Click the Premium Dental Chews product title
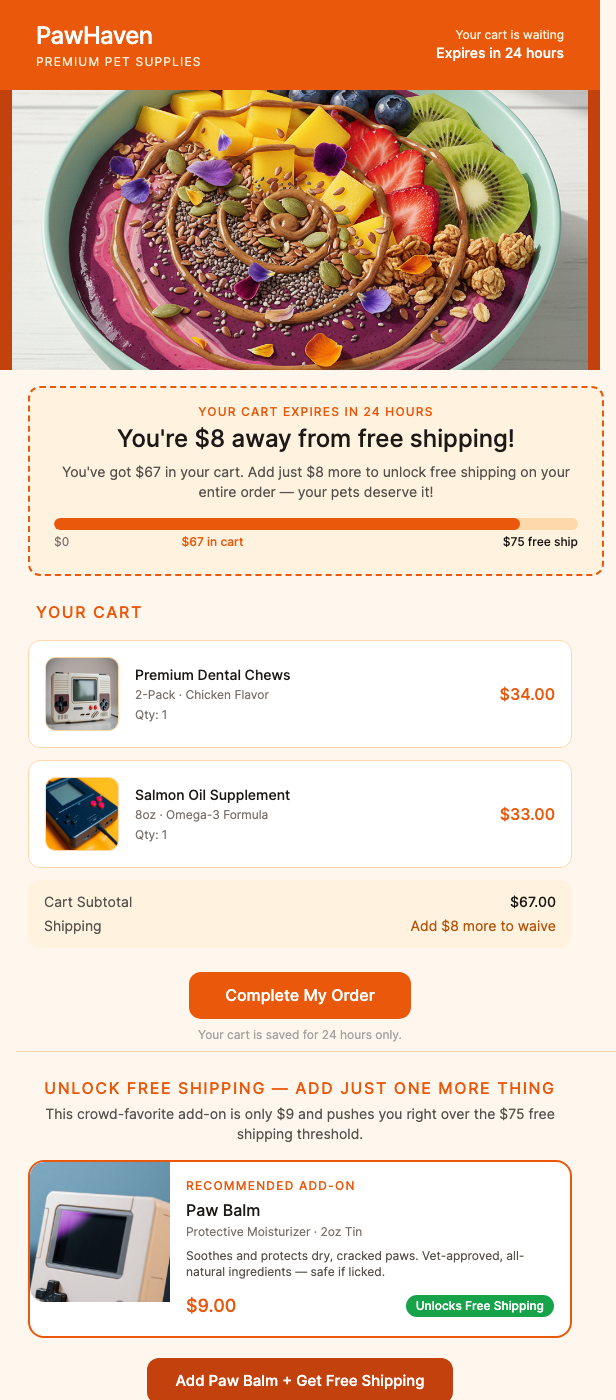The image size is (616, 1400). click(x=212, y=674)
